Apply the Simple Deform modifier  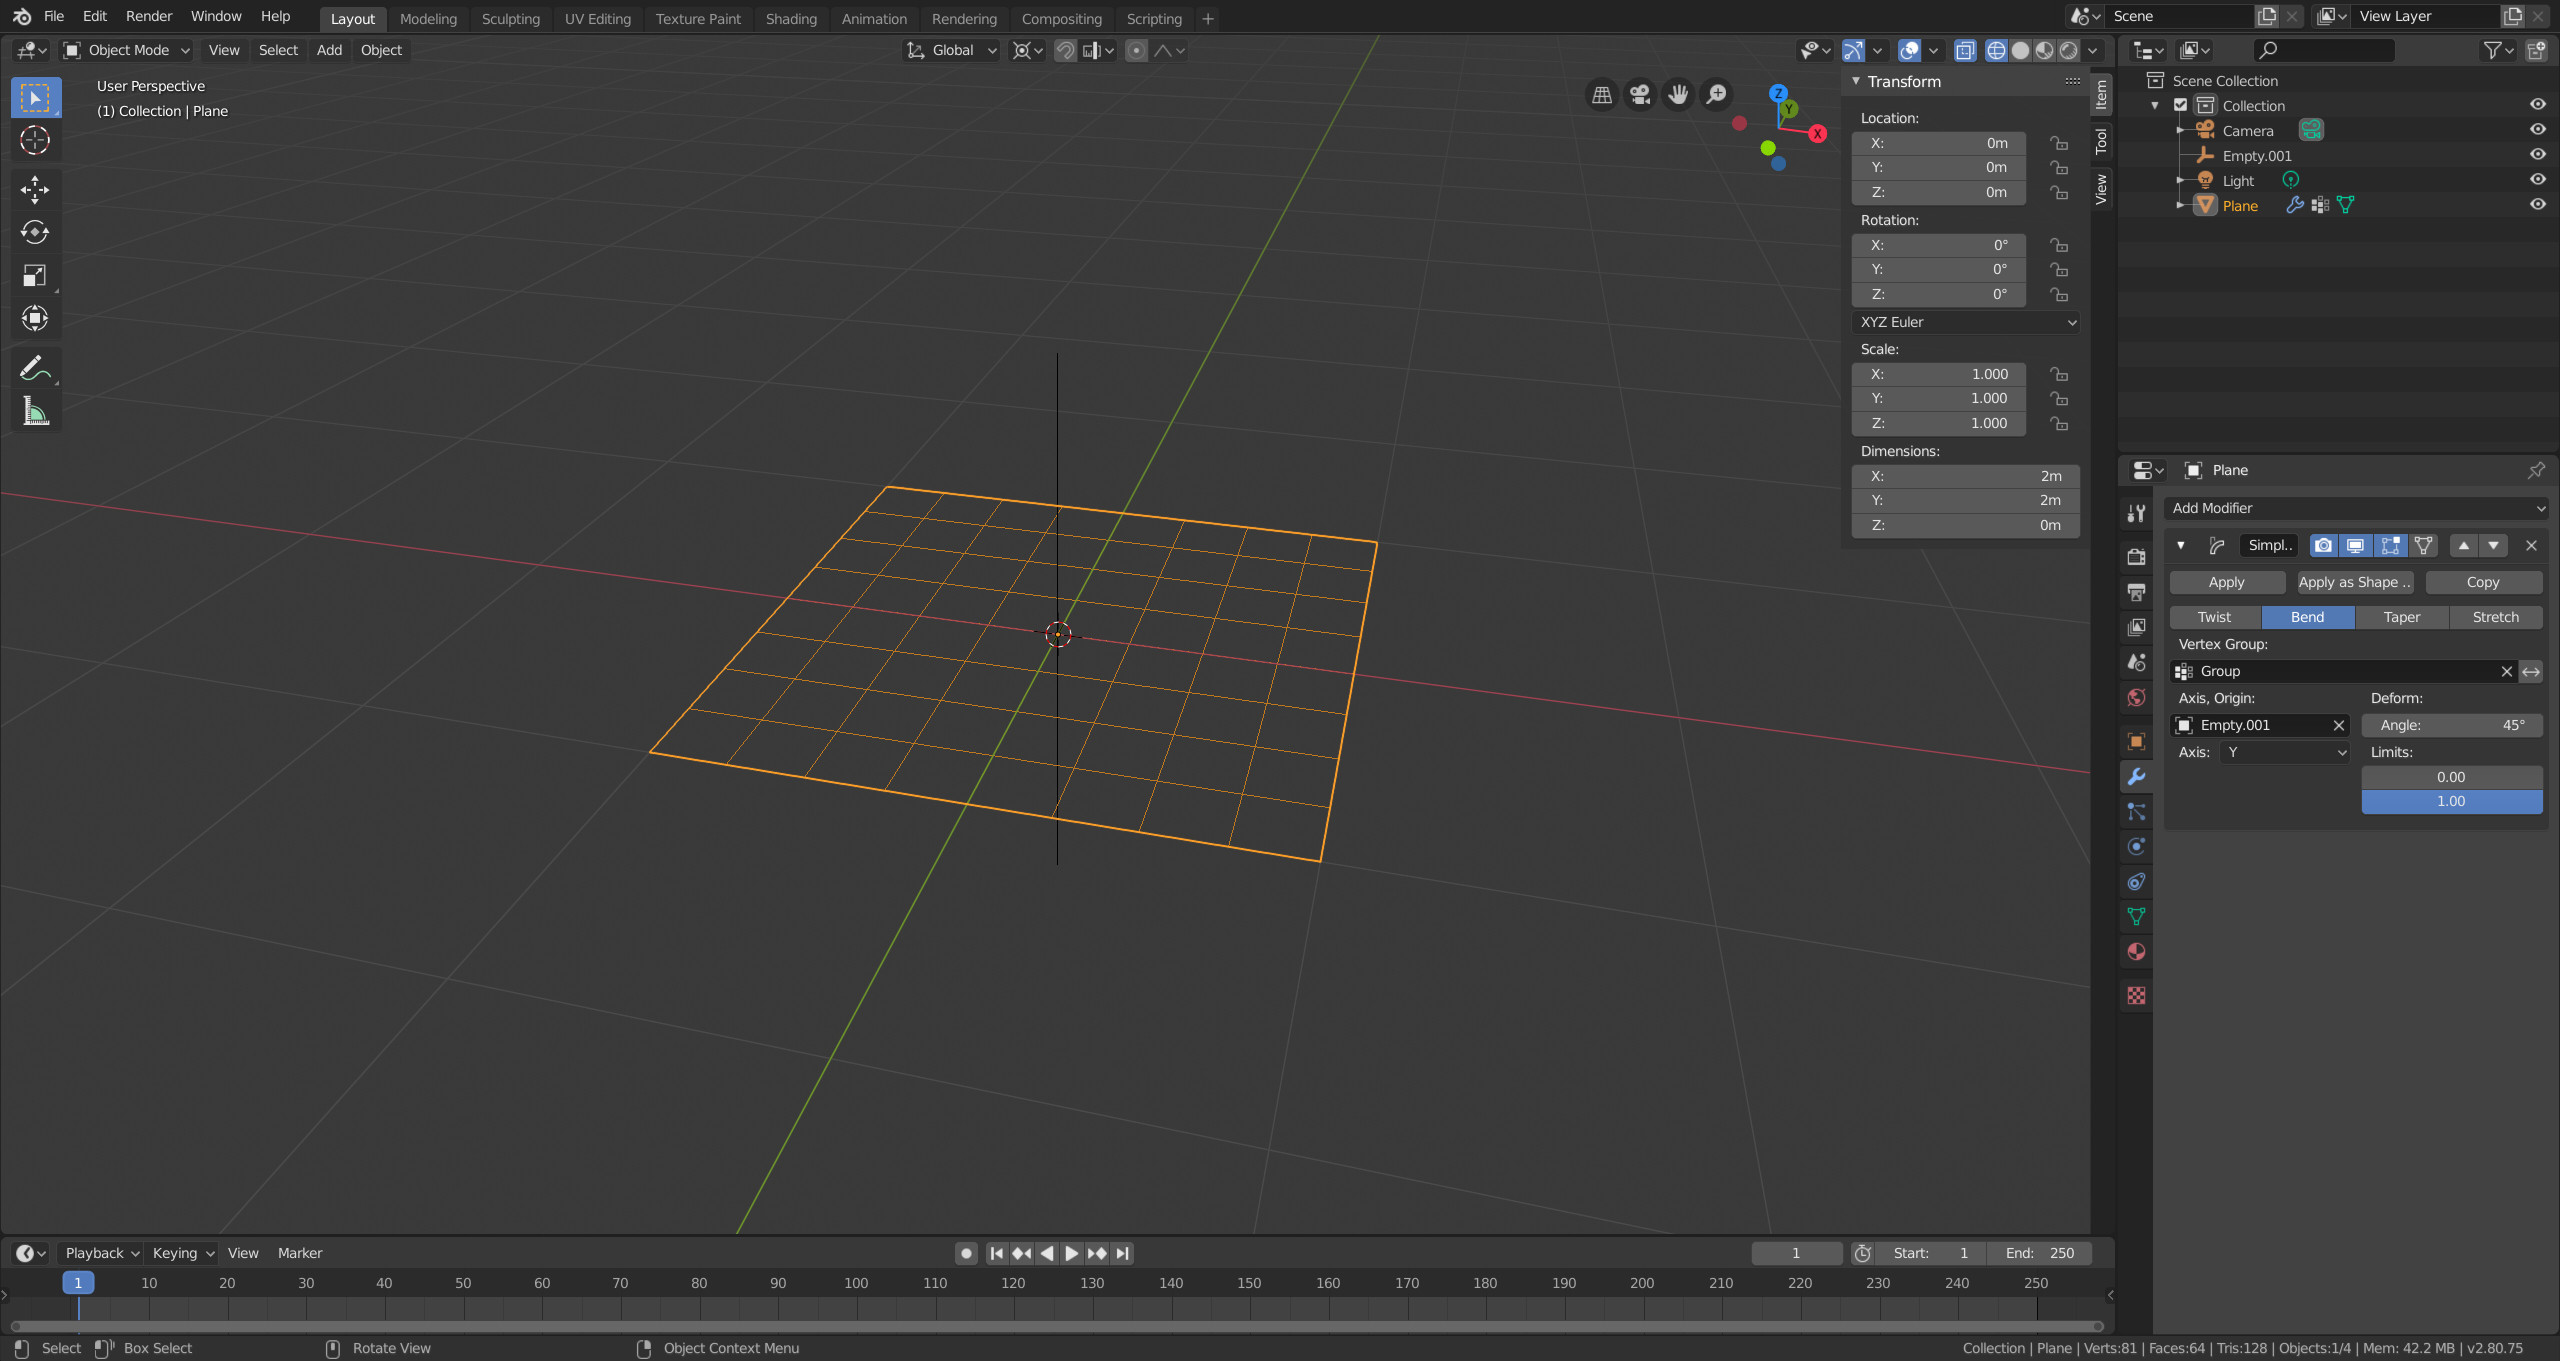tap(2227, 582)
